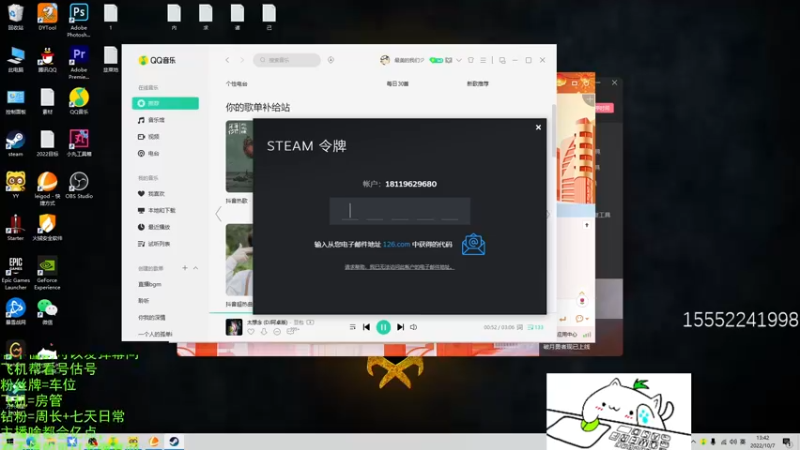This screenshot has width=800, height=450.
Task: Skip to the previous track in QQ Music
Action: [366, 327]
